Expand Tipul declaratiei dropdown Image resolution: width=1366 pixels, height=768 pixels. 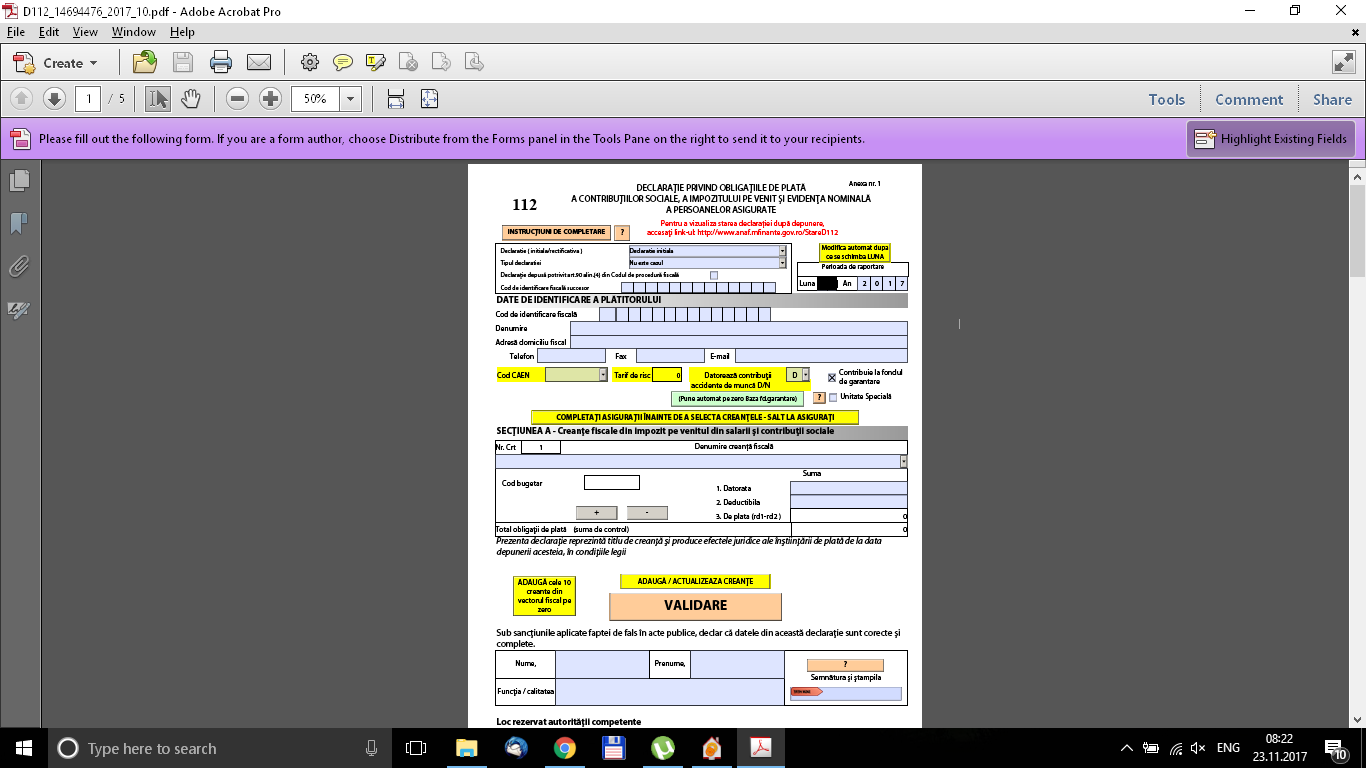coord(782,262)
